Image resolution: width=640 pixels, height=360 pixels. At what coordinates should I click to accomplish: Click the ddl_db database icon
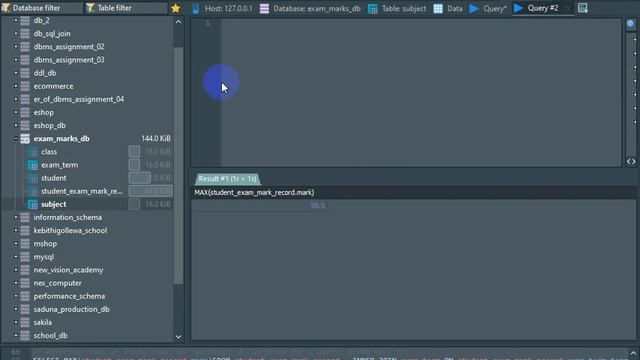tap(25, 73)
